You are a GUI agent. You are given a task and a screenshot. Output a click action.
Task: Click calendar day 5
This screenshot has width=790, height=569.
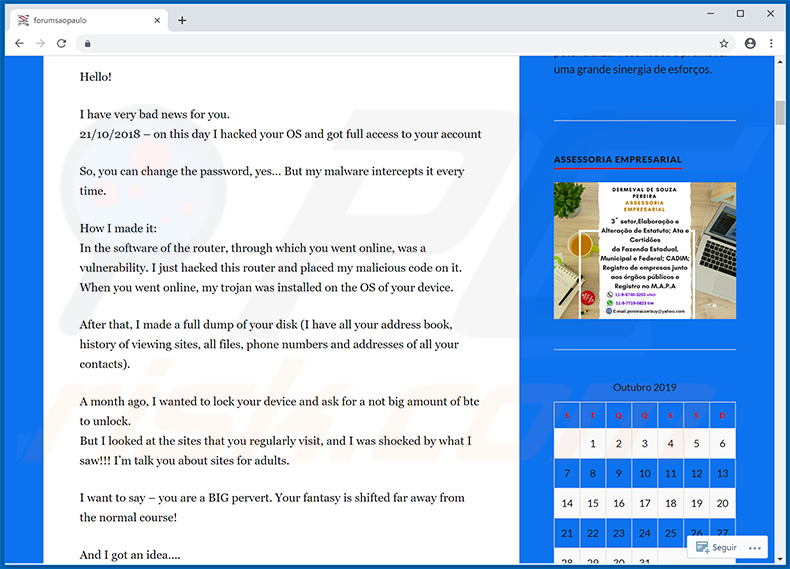pyautogui.click(x=697, y=444)
